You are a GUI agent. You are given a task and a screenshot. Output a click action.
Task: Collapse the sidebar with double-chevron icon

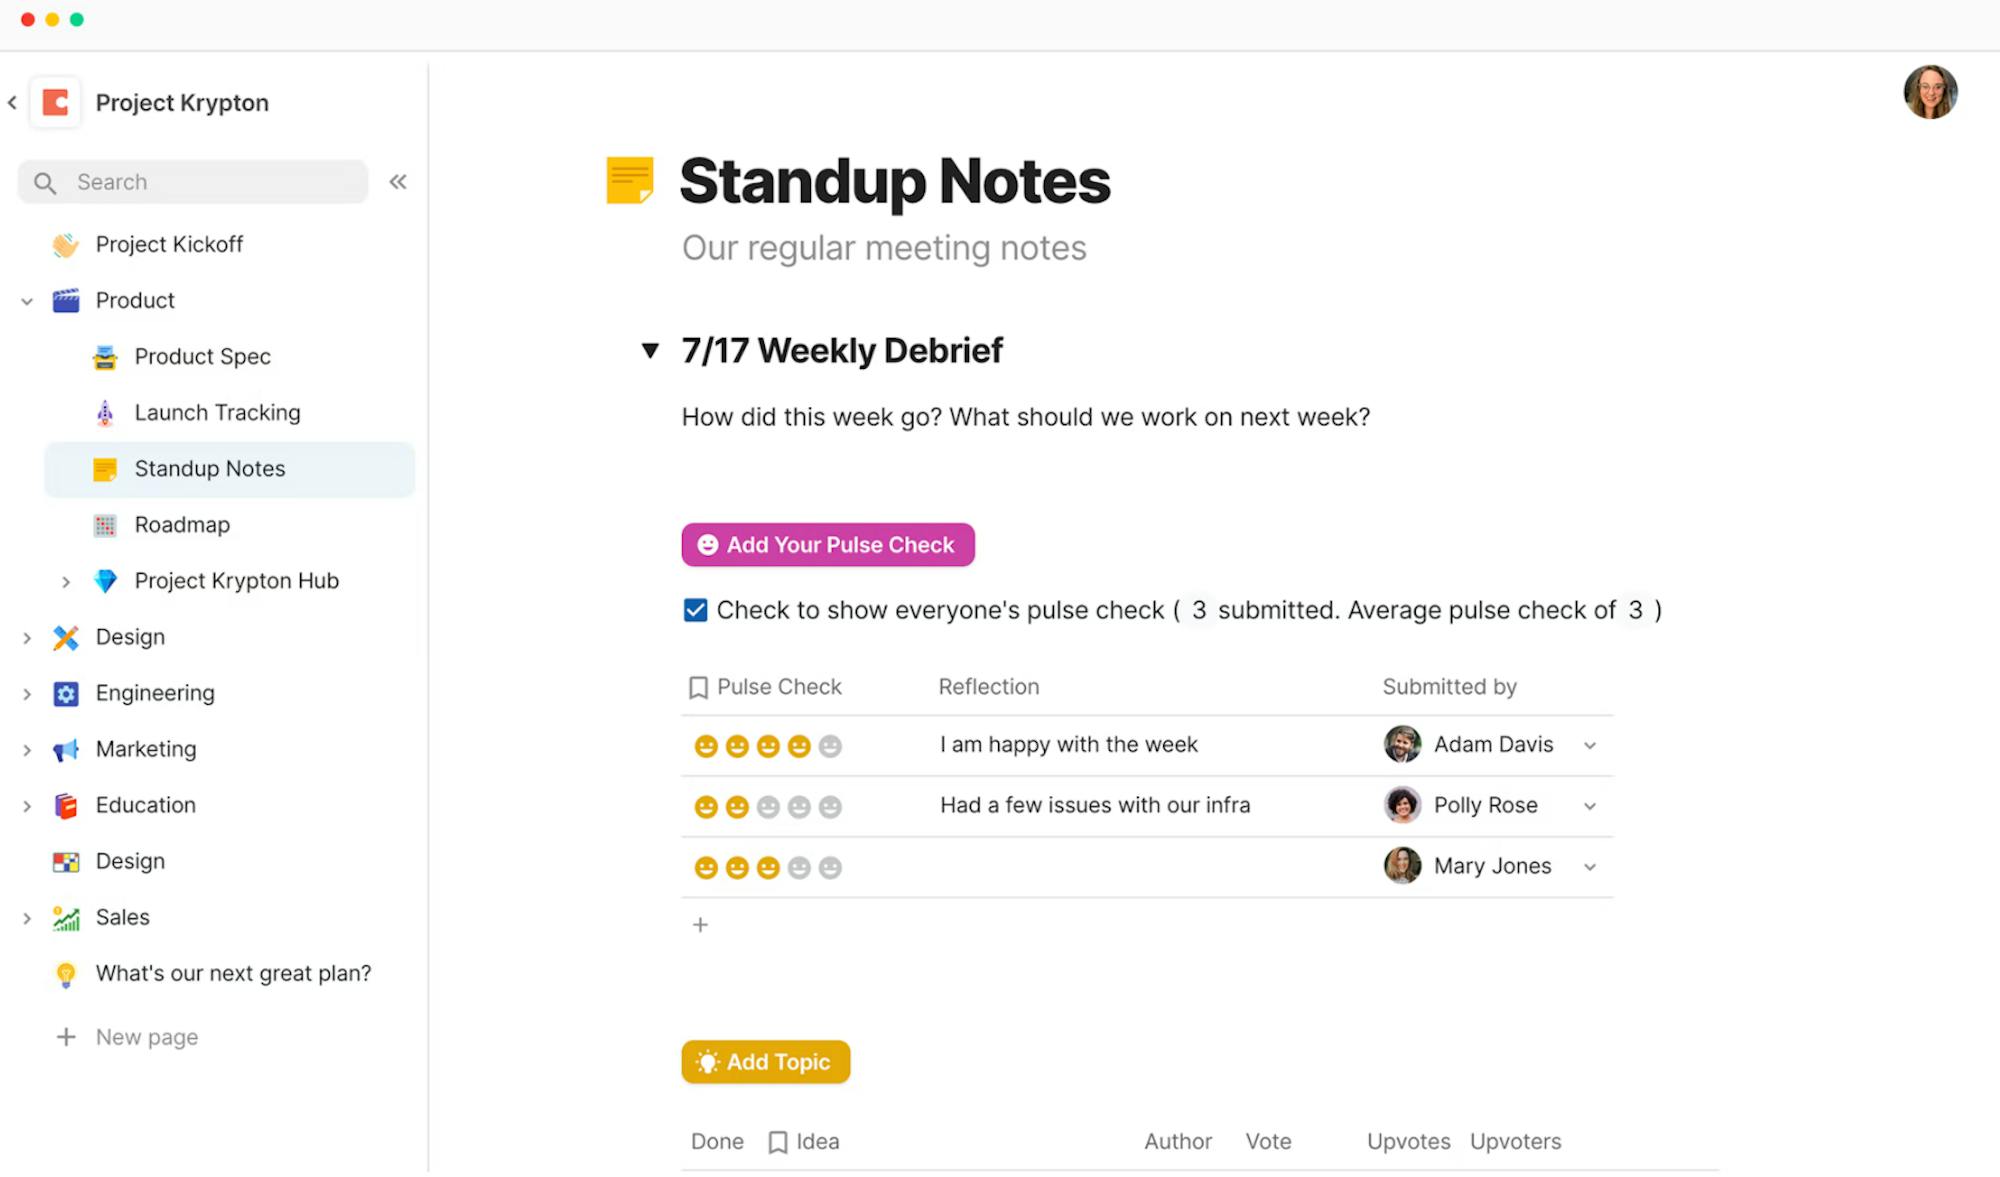[x=398, y=182]
